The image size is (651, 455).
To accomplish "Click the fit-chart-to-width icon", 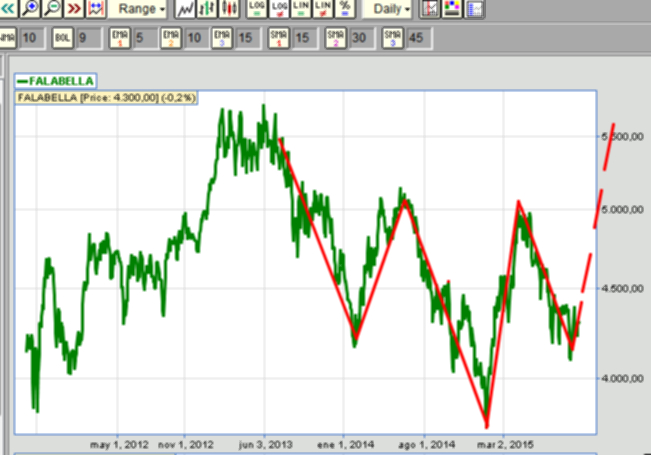I will pyautogui.click(x=96, y=8).
